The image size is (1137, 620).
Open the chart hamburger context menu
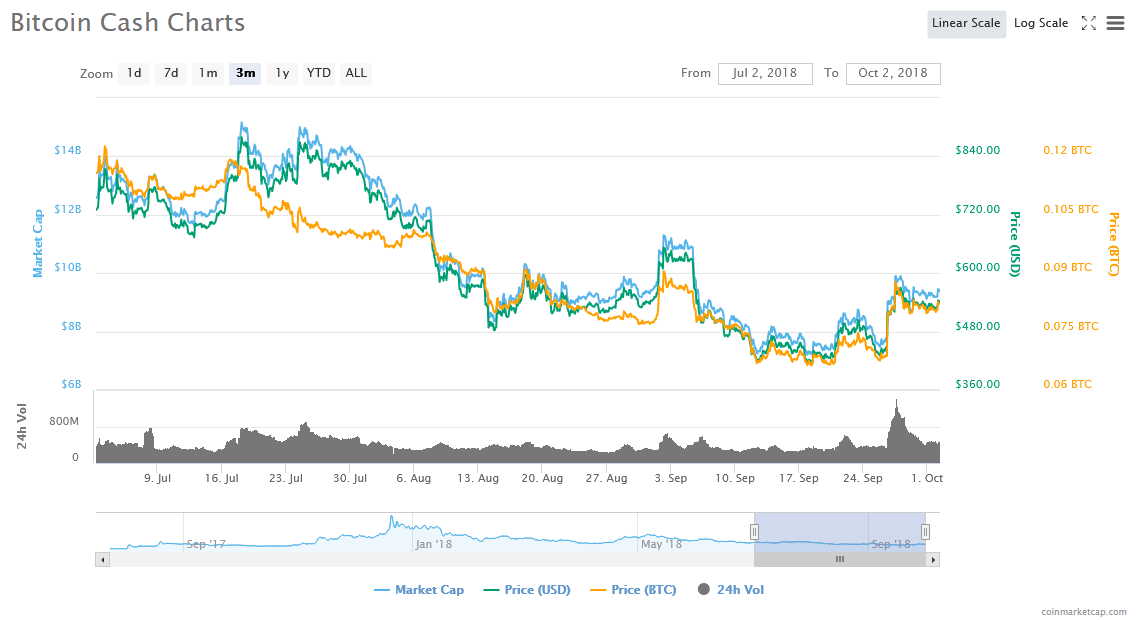[x=1115, y=23]
